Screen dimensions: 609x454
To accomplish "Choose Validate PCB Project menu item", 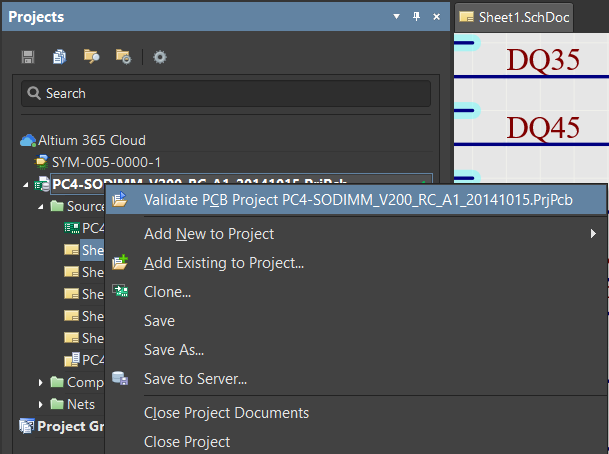I will click(x=356, y=200).
